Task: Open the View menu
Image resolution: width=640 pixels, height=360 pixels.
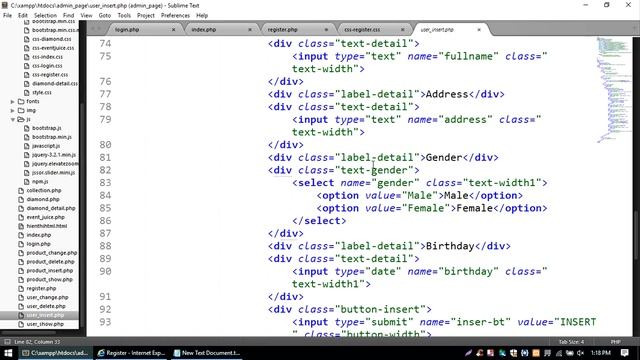Action: pyautogui.click(x=86, y=16)
